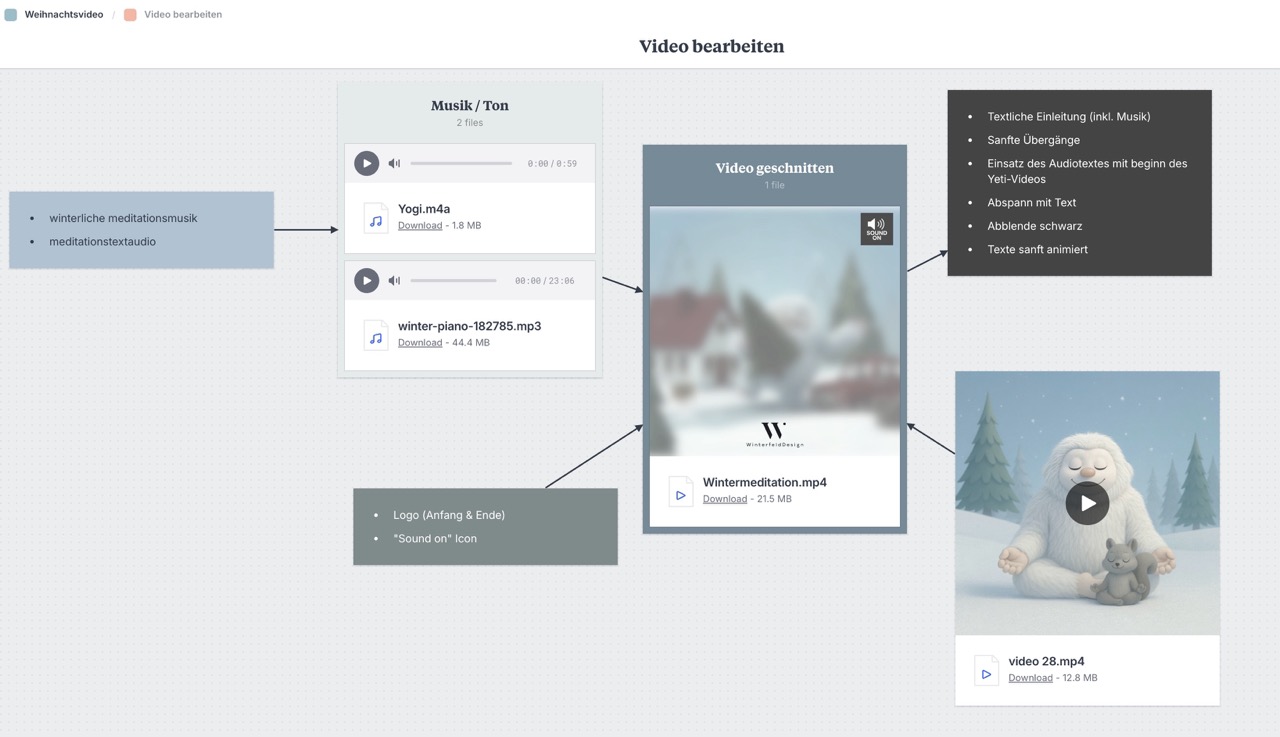Play the Yogi.m4a audio track
The height and width of the screenshot is (737, 1280).
[x=366, y=163]
